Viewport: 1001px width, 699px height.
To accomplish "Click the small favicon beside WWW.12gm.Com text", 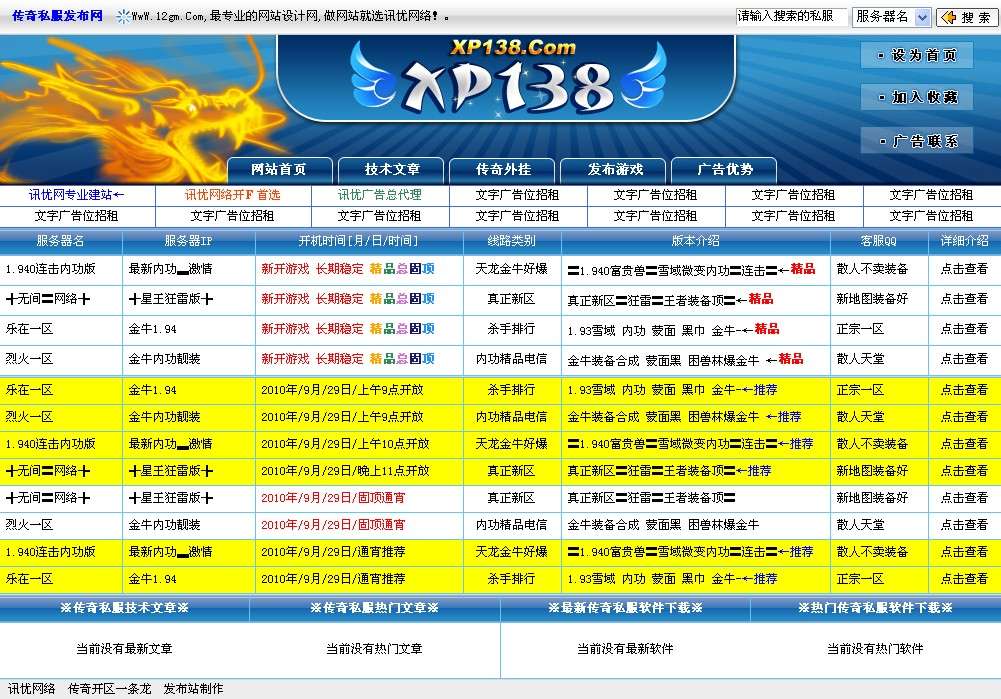I will [122, 15].
